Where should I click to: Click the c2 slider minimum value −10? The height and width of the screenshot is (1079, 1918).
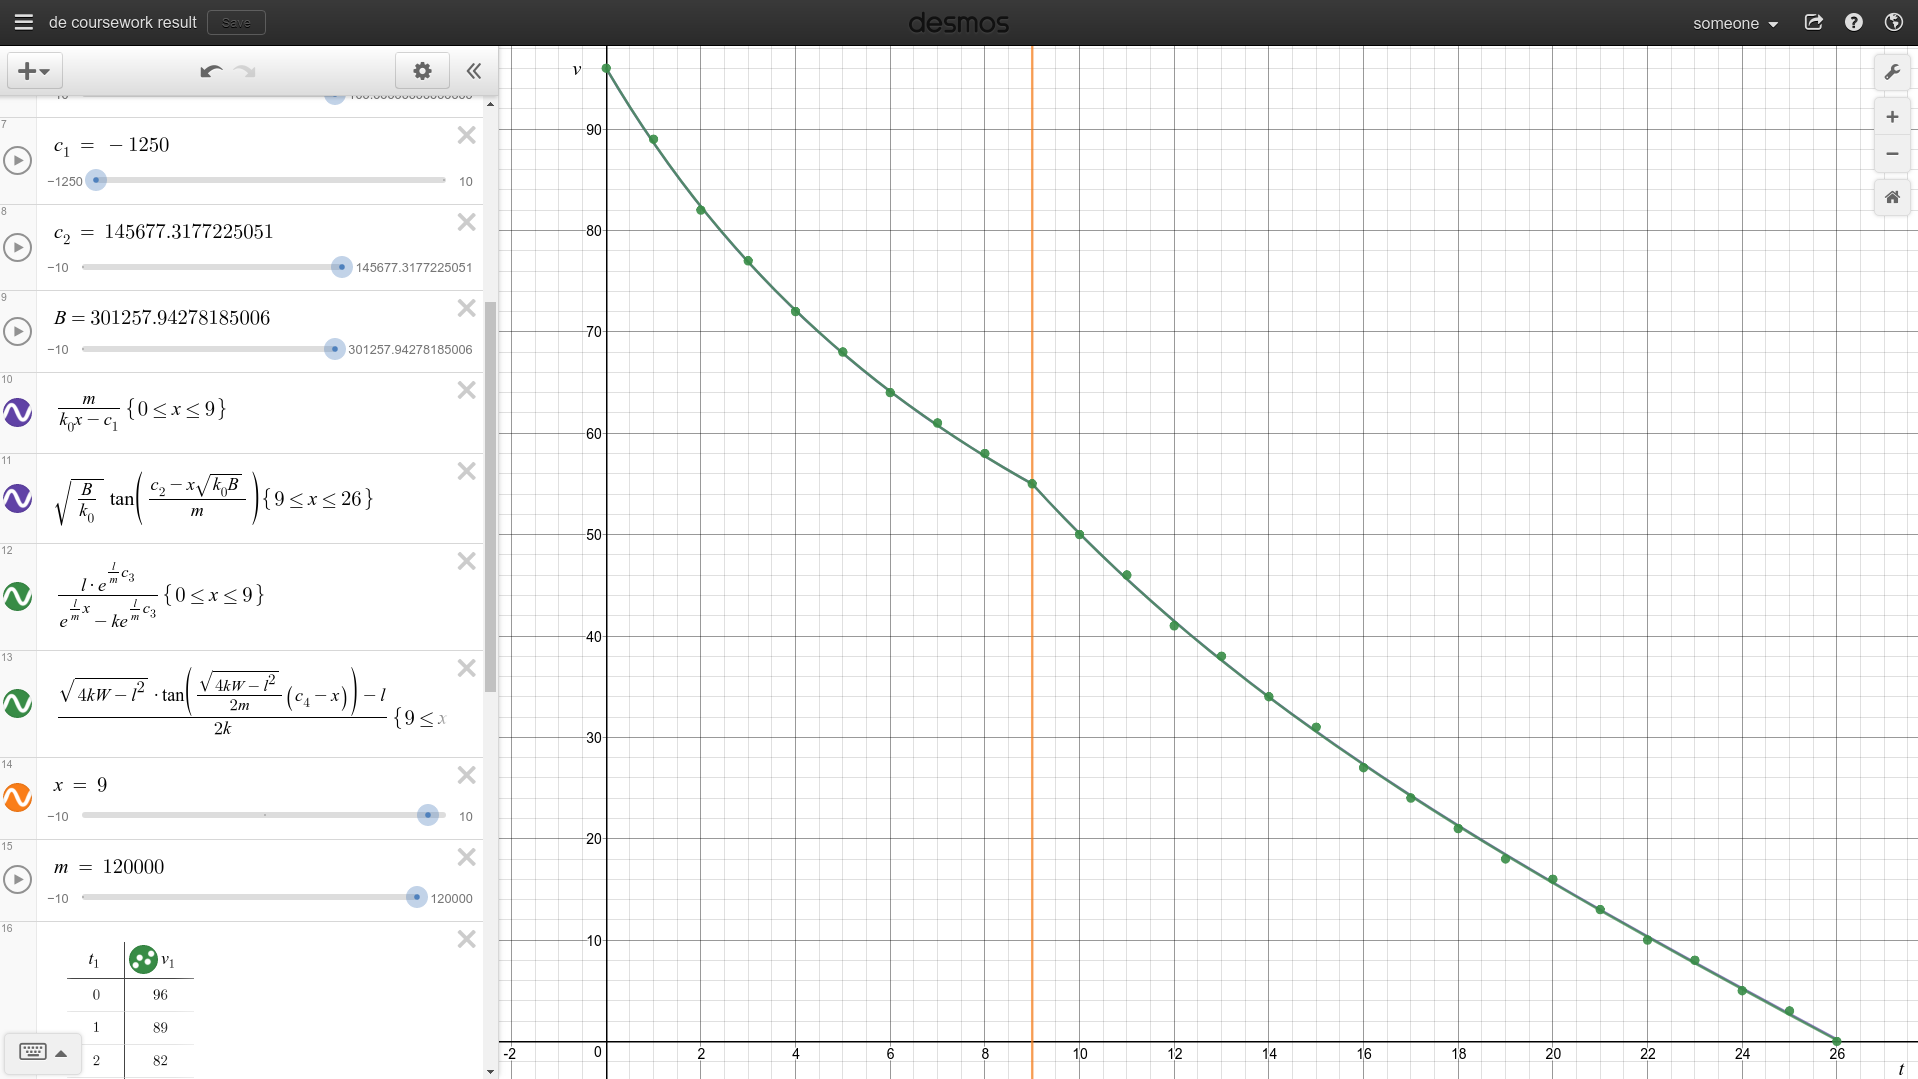(x=59, y=268)
